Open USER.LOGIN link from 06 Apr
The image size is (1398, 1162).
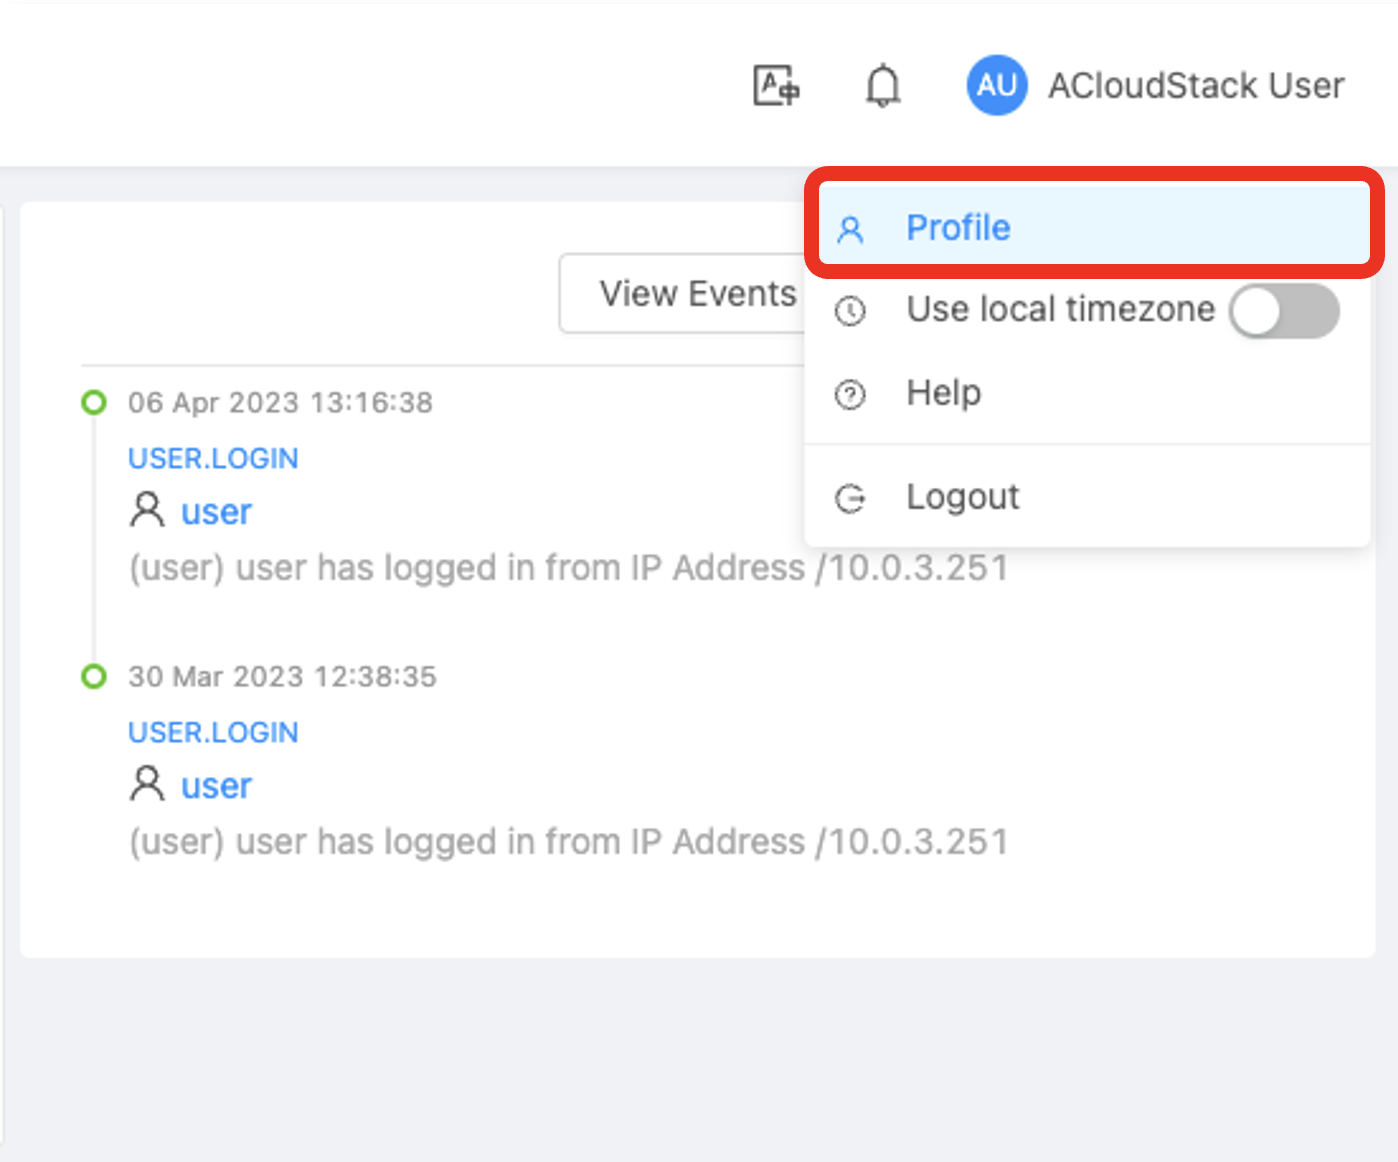(213, 458)
